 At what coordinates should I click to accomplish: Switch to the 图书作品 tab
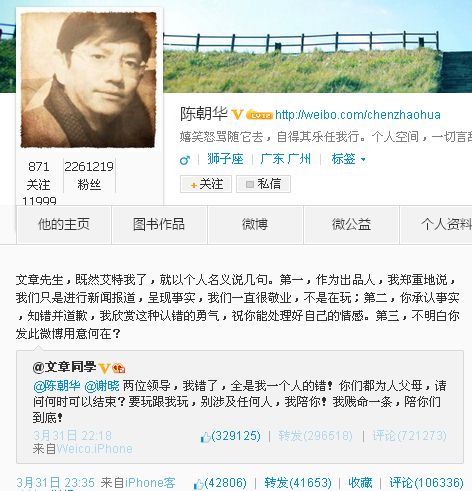(x=159, y=224)
